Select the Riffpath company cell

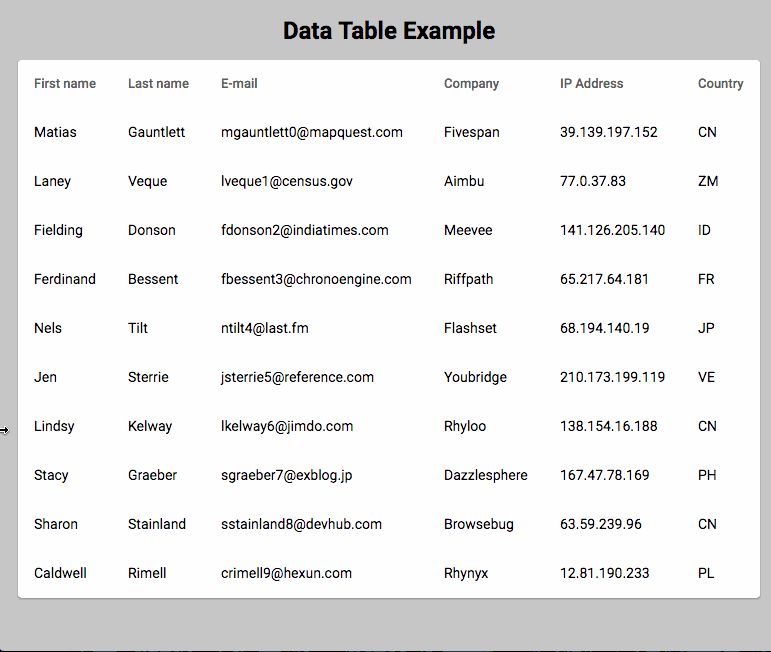pos(469,279)
